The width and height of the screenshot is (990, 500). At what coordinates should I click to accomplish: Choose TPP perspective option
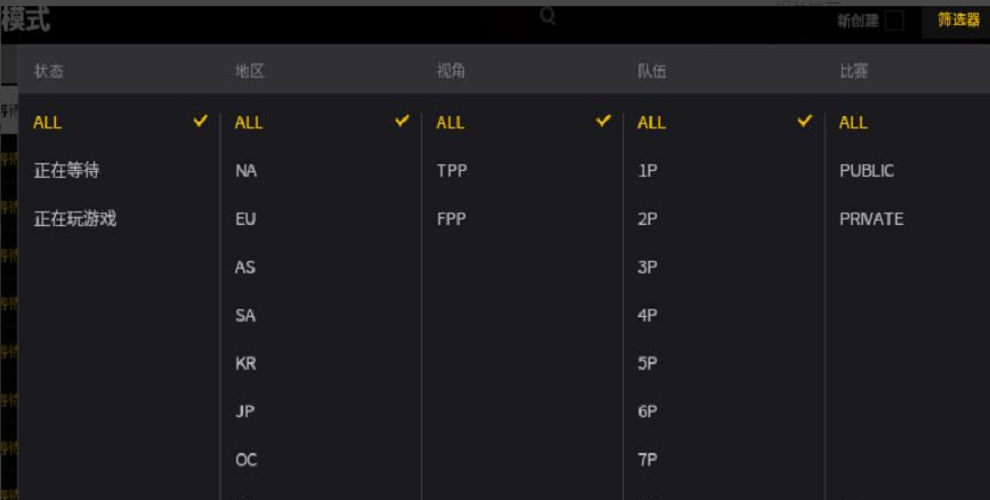pyautogui.click(x=451, y=170)
